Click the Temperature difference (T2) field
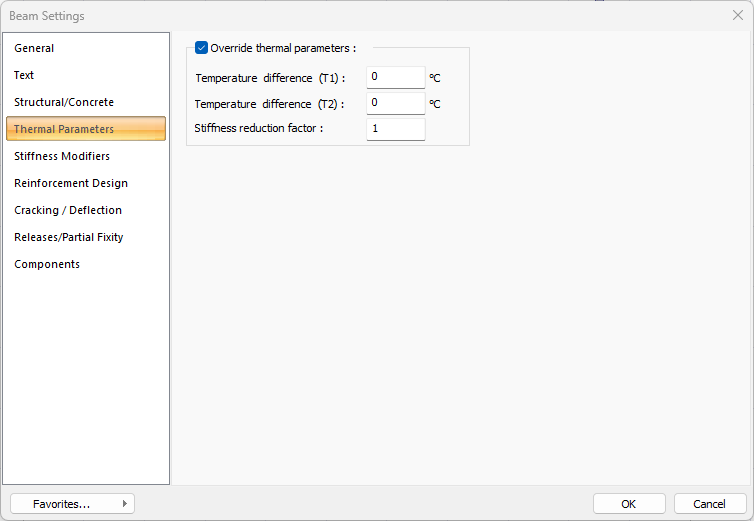The image size is (754, 521). point(396,103)
